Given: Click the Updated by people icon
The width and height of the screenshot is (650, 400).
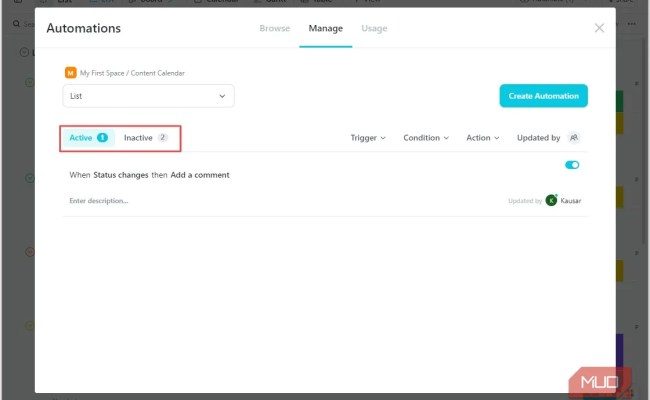Looking at the screenshot, I should tap(574, 138).
